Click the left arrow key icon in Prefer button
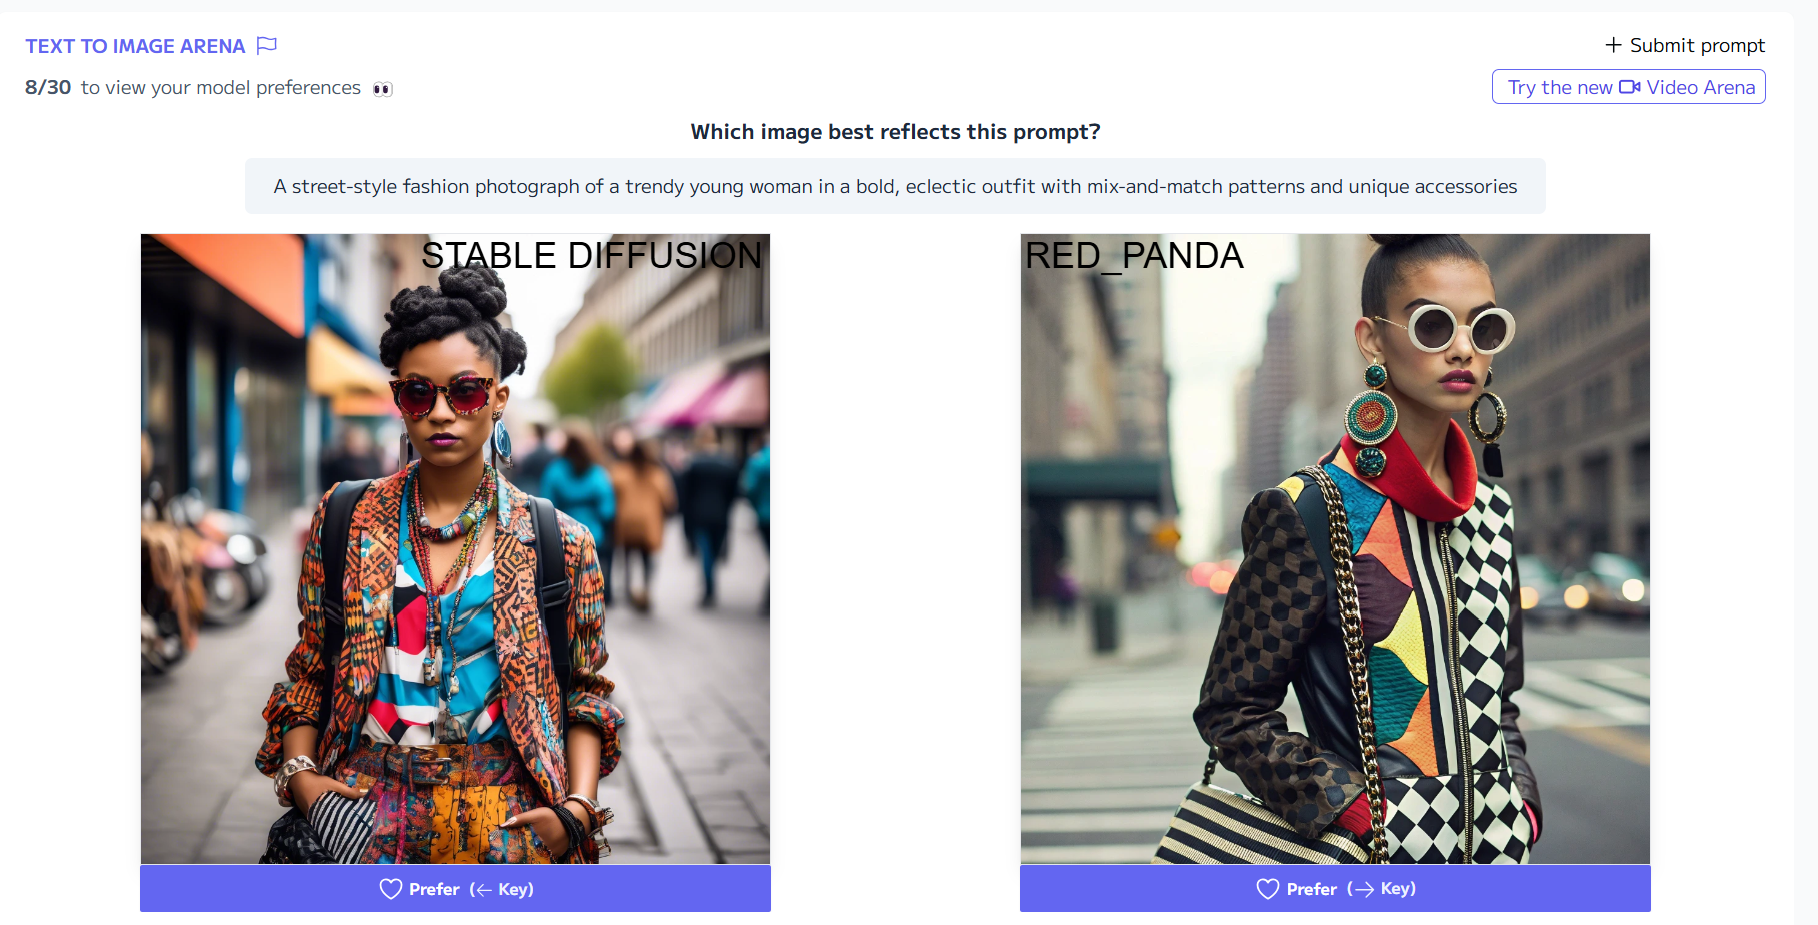 coord(483,890)
